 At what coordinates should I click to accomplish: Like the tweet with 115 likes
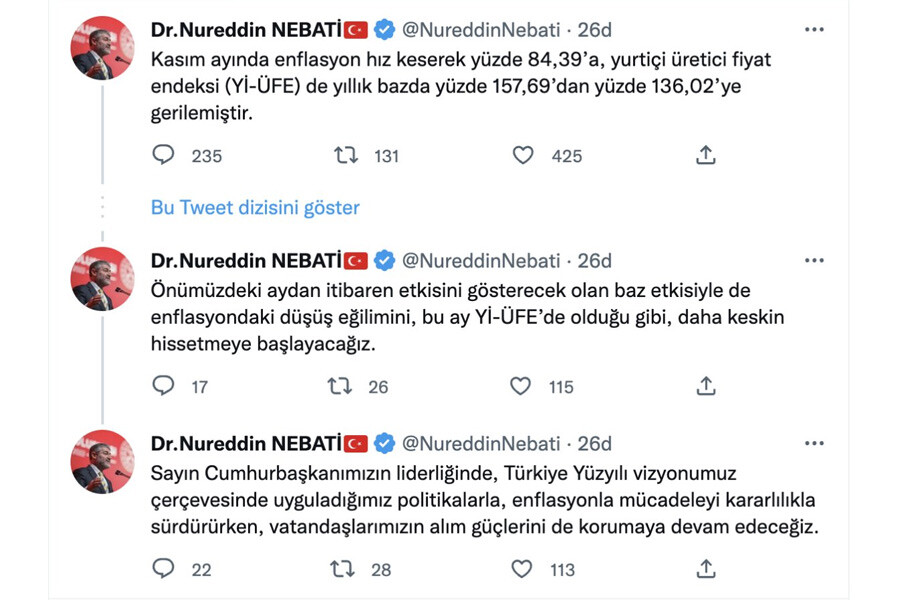point(521,386)
